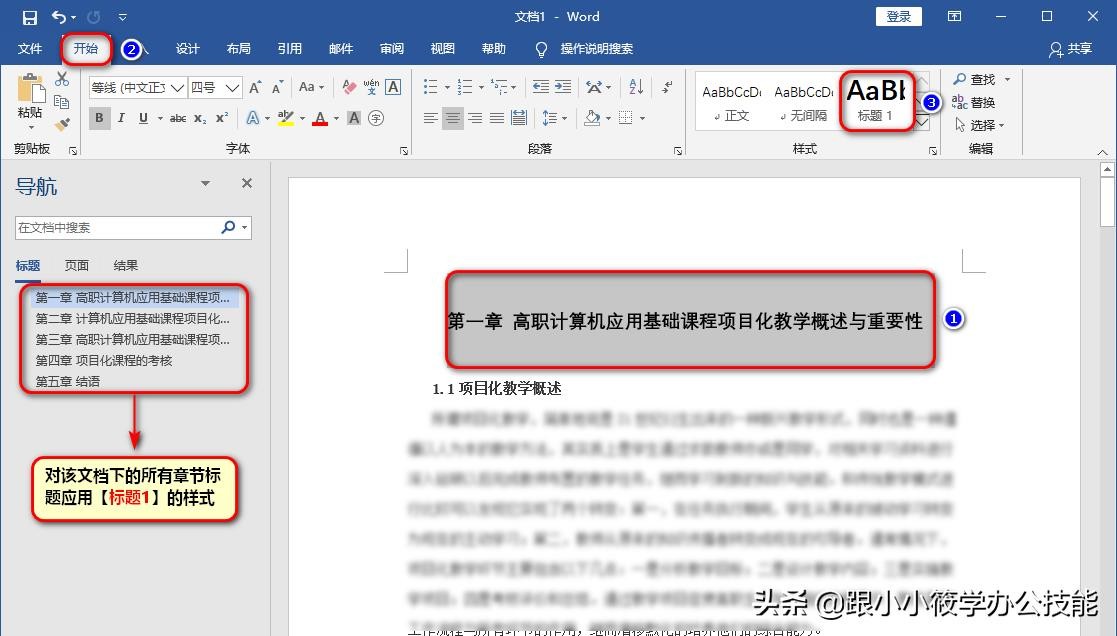The height and width of the screenshot is (636, 1117).
Task: Click the Format Painter brush icon
Action: tap(62, 124)
